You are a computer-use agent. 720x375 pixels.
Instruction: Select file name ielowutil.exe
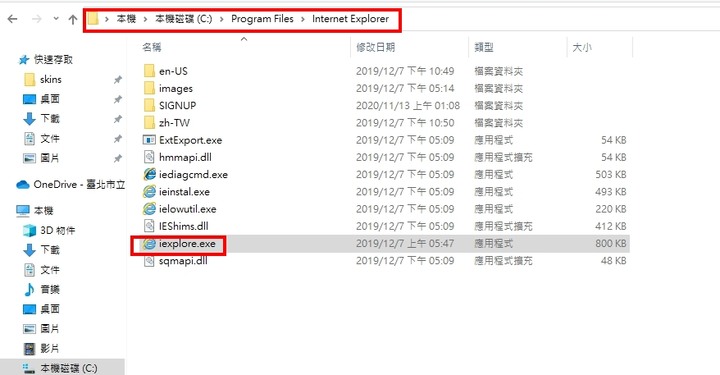[187, 209]
